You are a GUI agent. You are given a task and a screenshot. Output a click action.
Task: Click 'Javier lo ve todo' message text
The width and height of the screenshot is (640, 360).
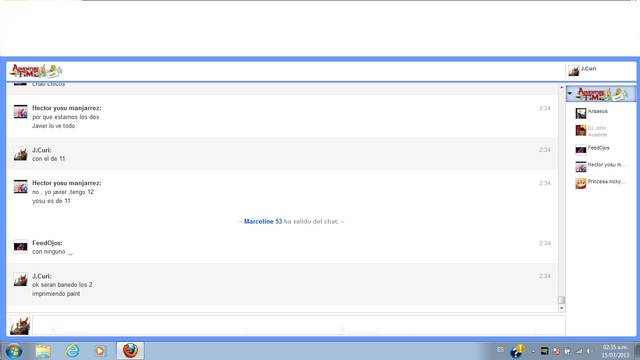click(53, 126)
